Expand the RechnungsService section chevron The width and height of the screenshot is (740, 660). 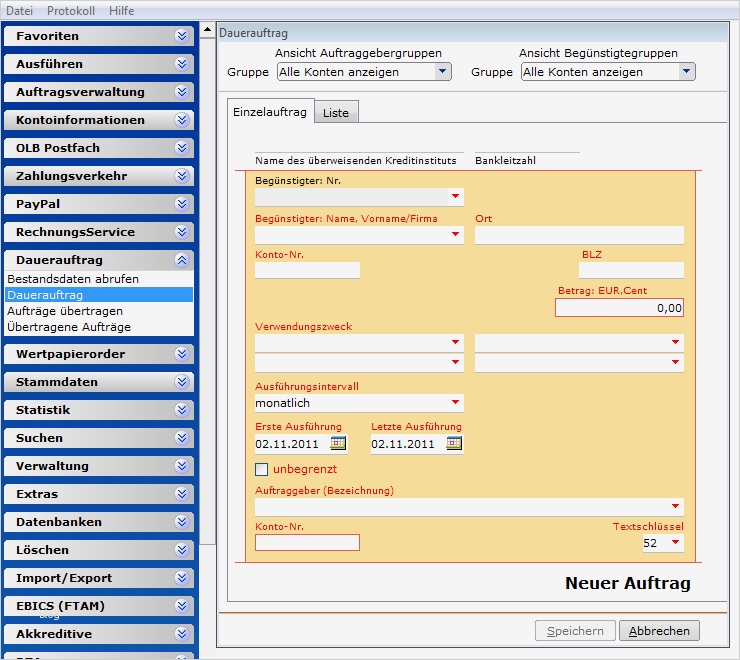tap(182, 232)
